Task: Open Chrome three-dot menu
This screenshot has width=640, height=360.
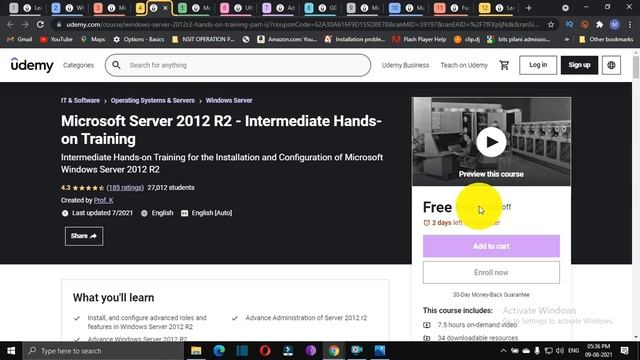Action: [x=630, y=24]
